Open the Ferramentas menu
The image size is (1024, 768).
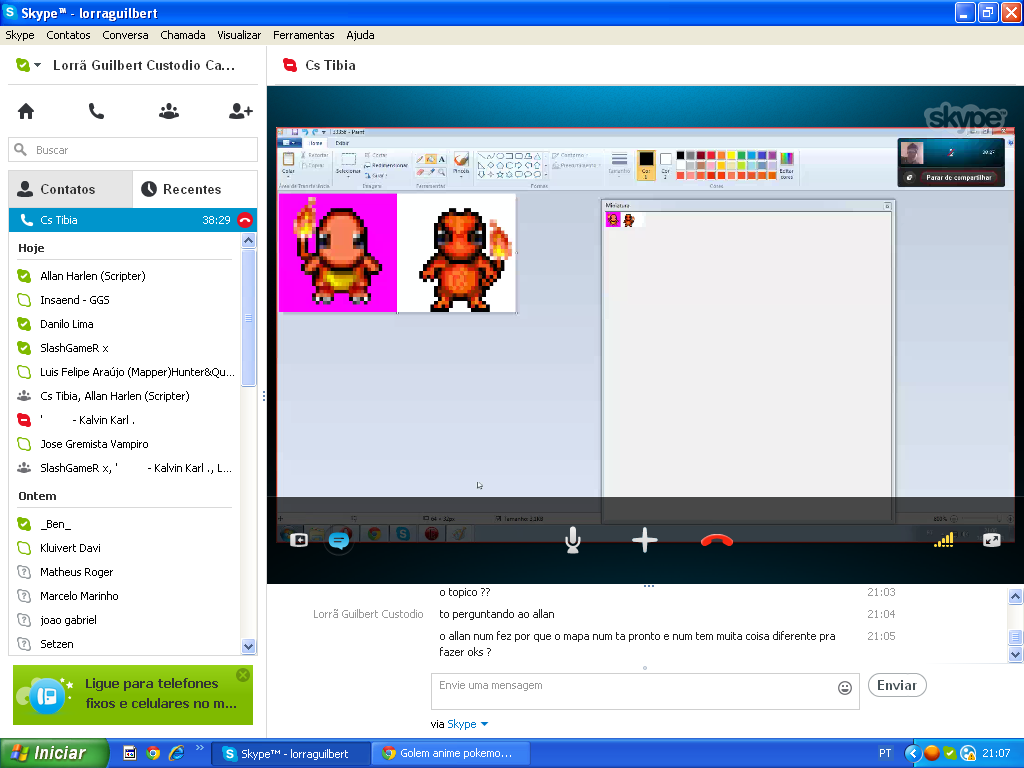coord(304,35)
